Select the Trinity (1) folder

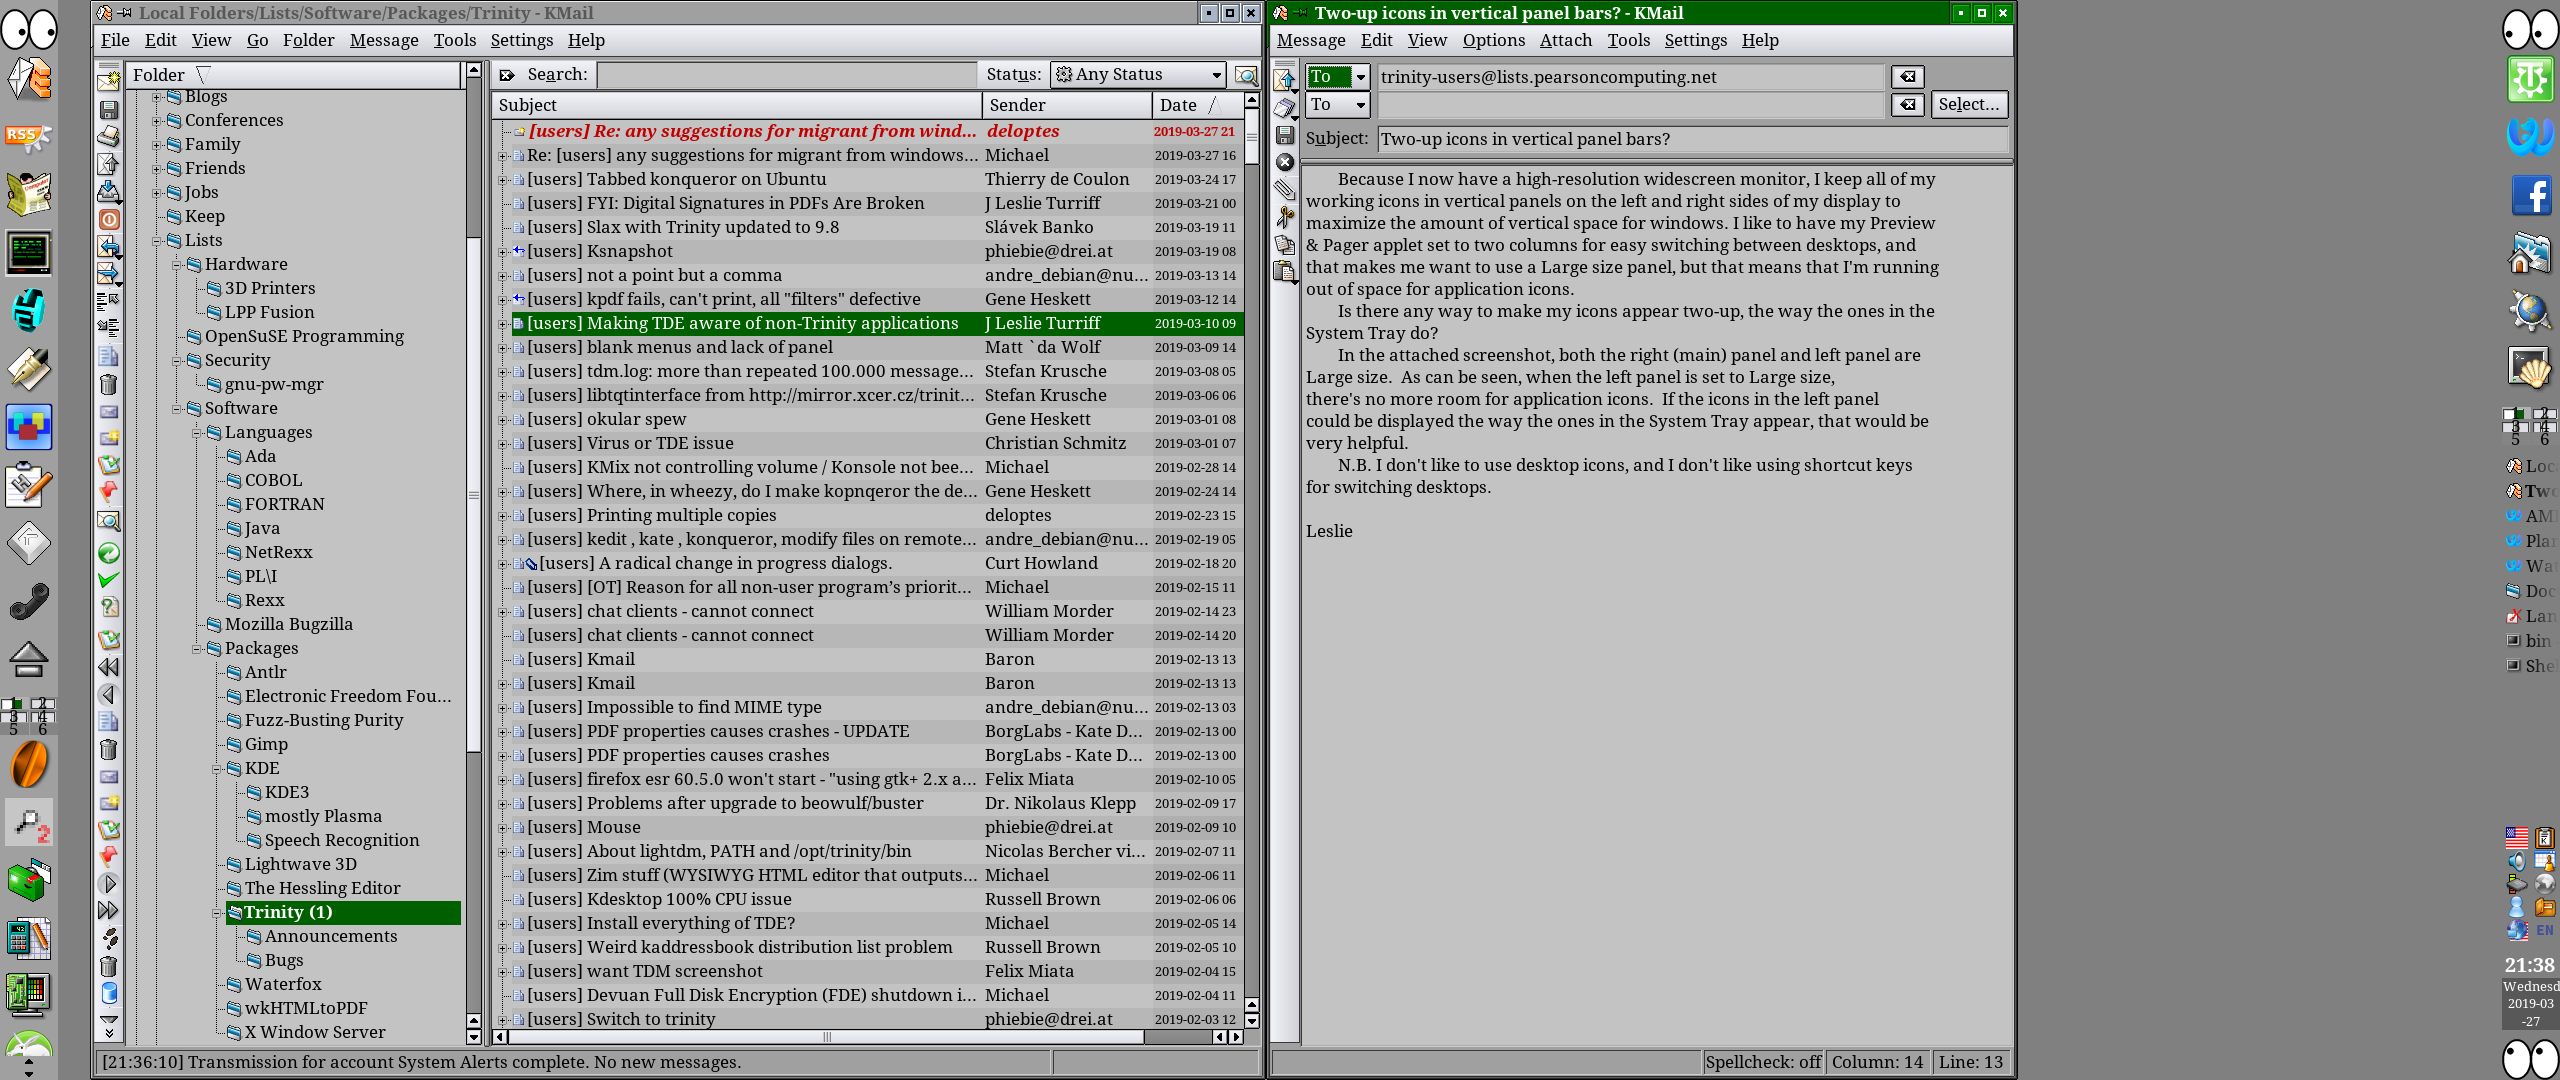click(343, 913)
